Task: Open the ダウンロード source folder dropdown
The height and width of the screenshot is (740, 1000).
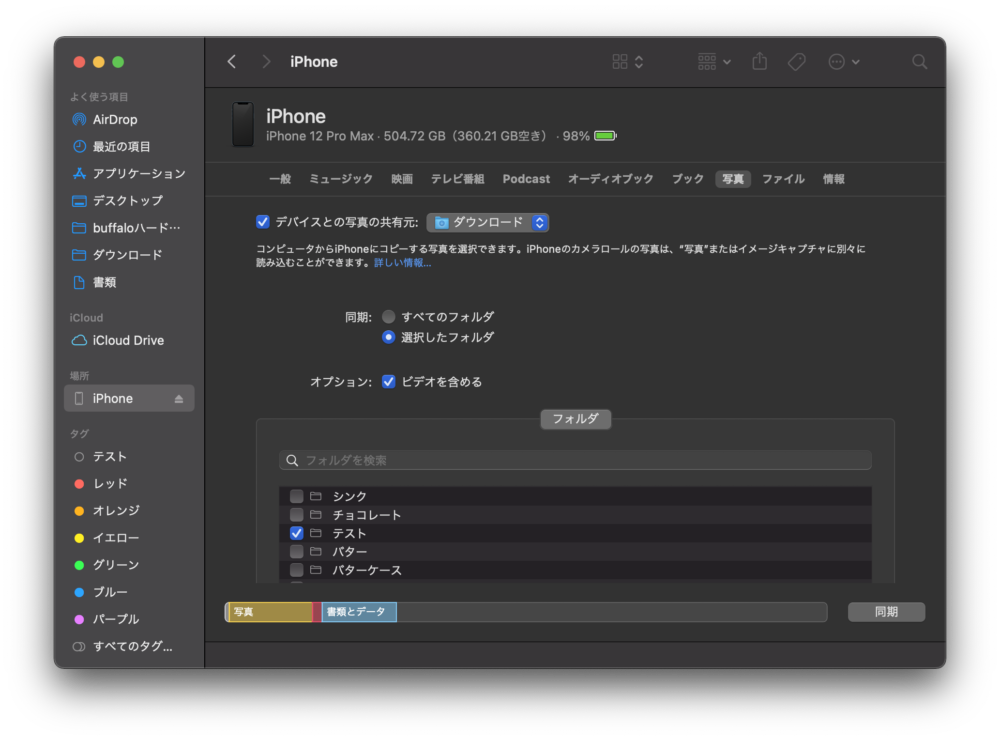Action: 488,222
